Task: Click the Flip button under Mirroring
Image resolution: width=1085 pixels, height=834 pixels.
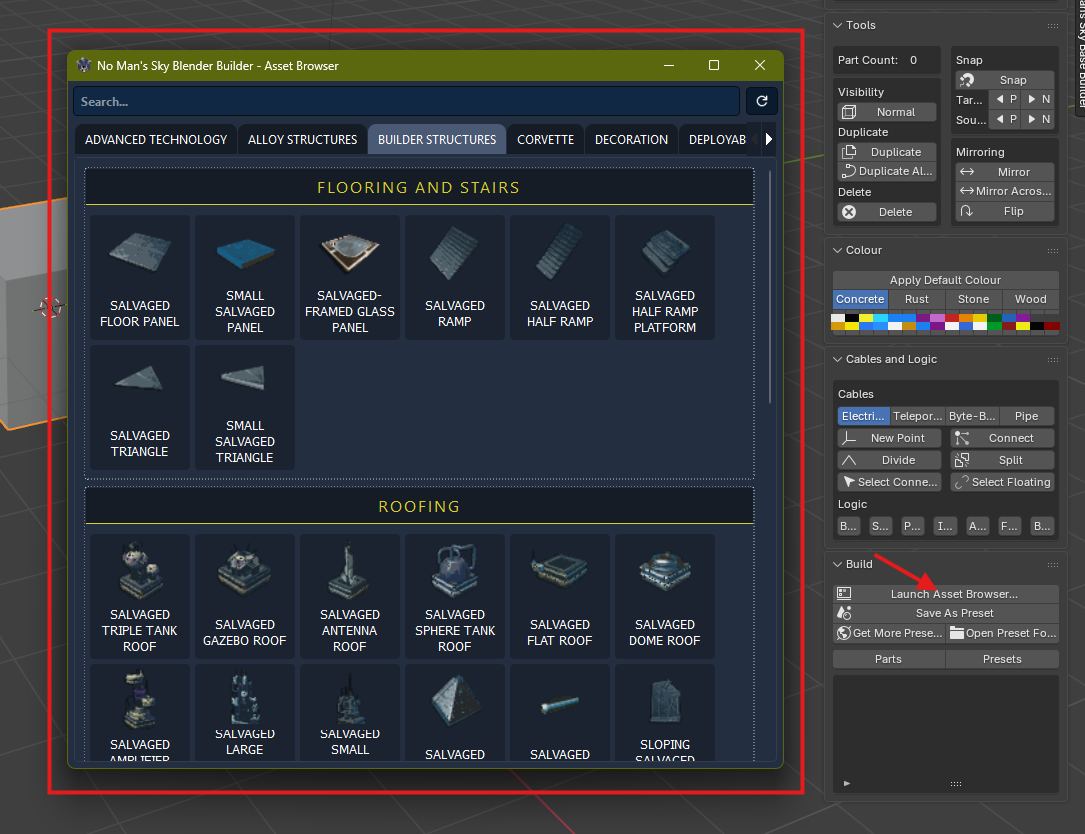Action: [1005, 212]
